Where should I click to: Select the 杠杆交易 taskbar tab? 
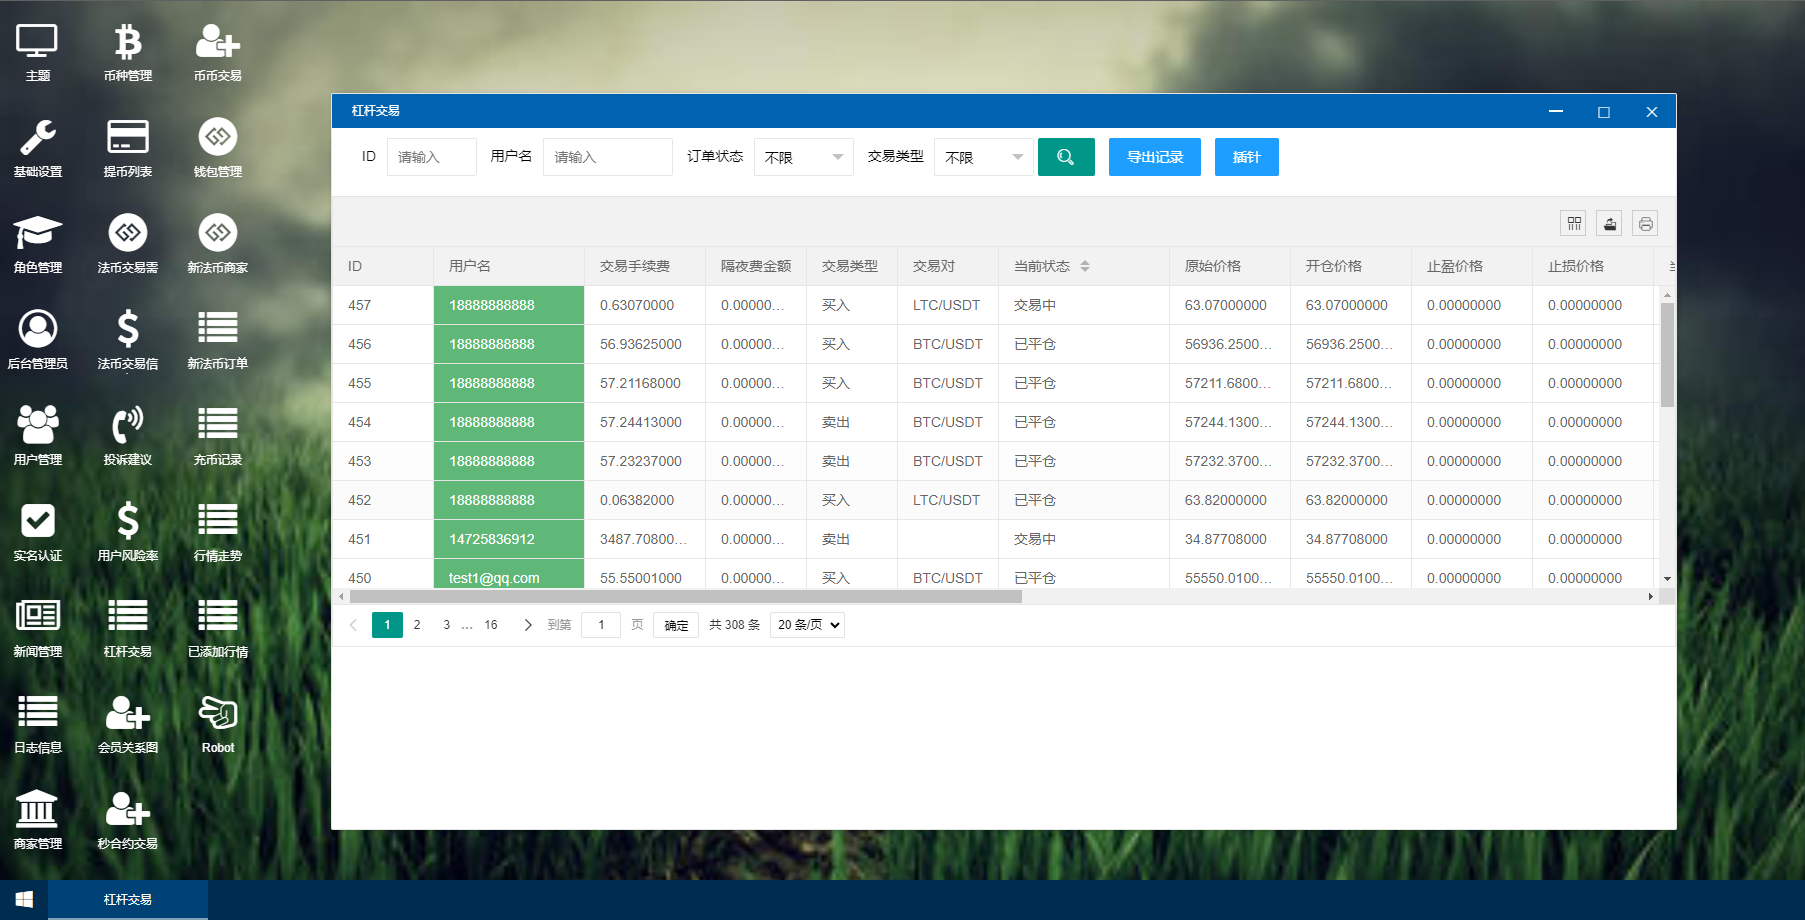[128, 900]
